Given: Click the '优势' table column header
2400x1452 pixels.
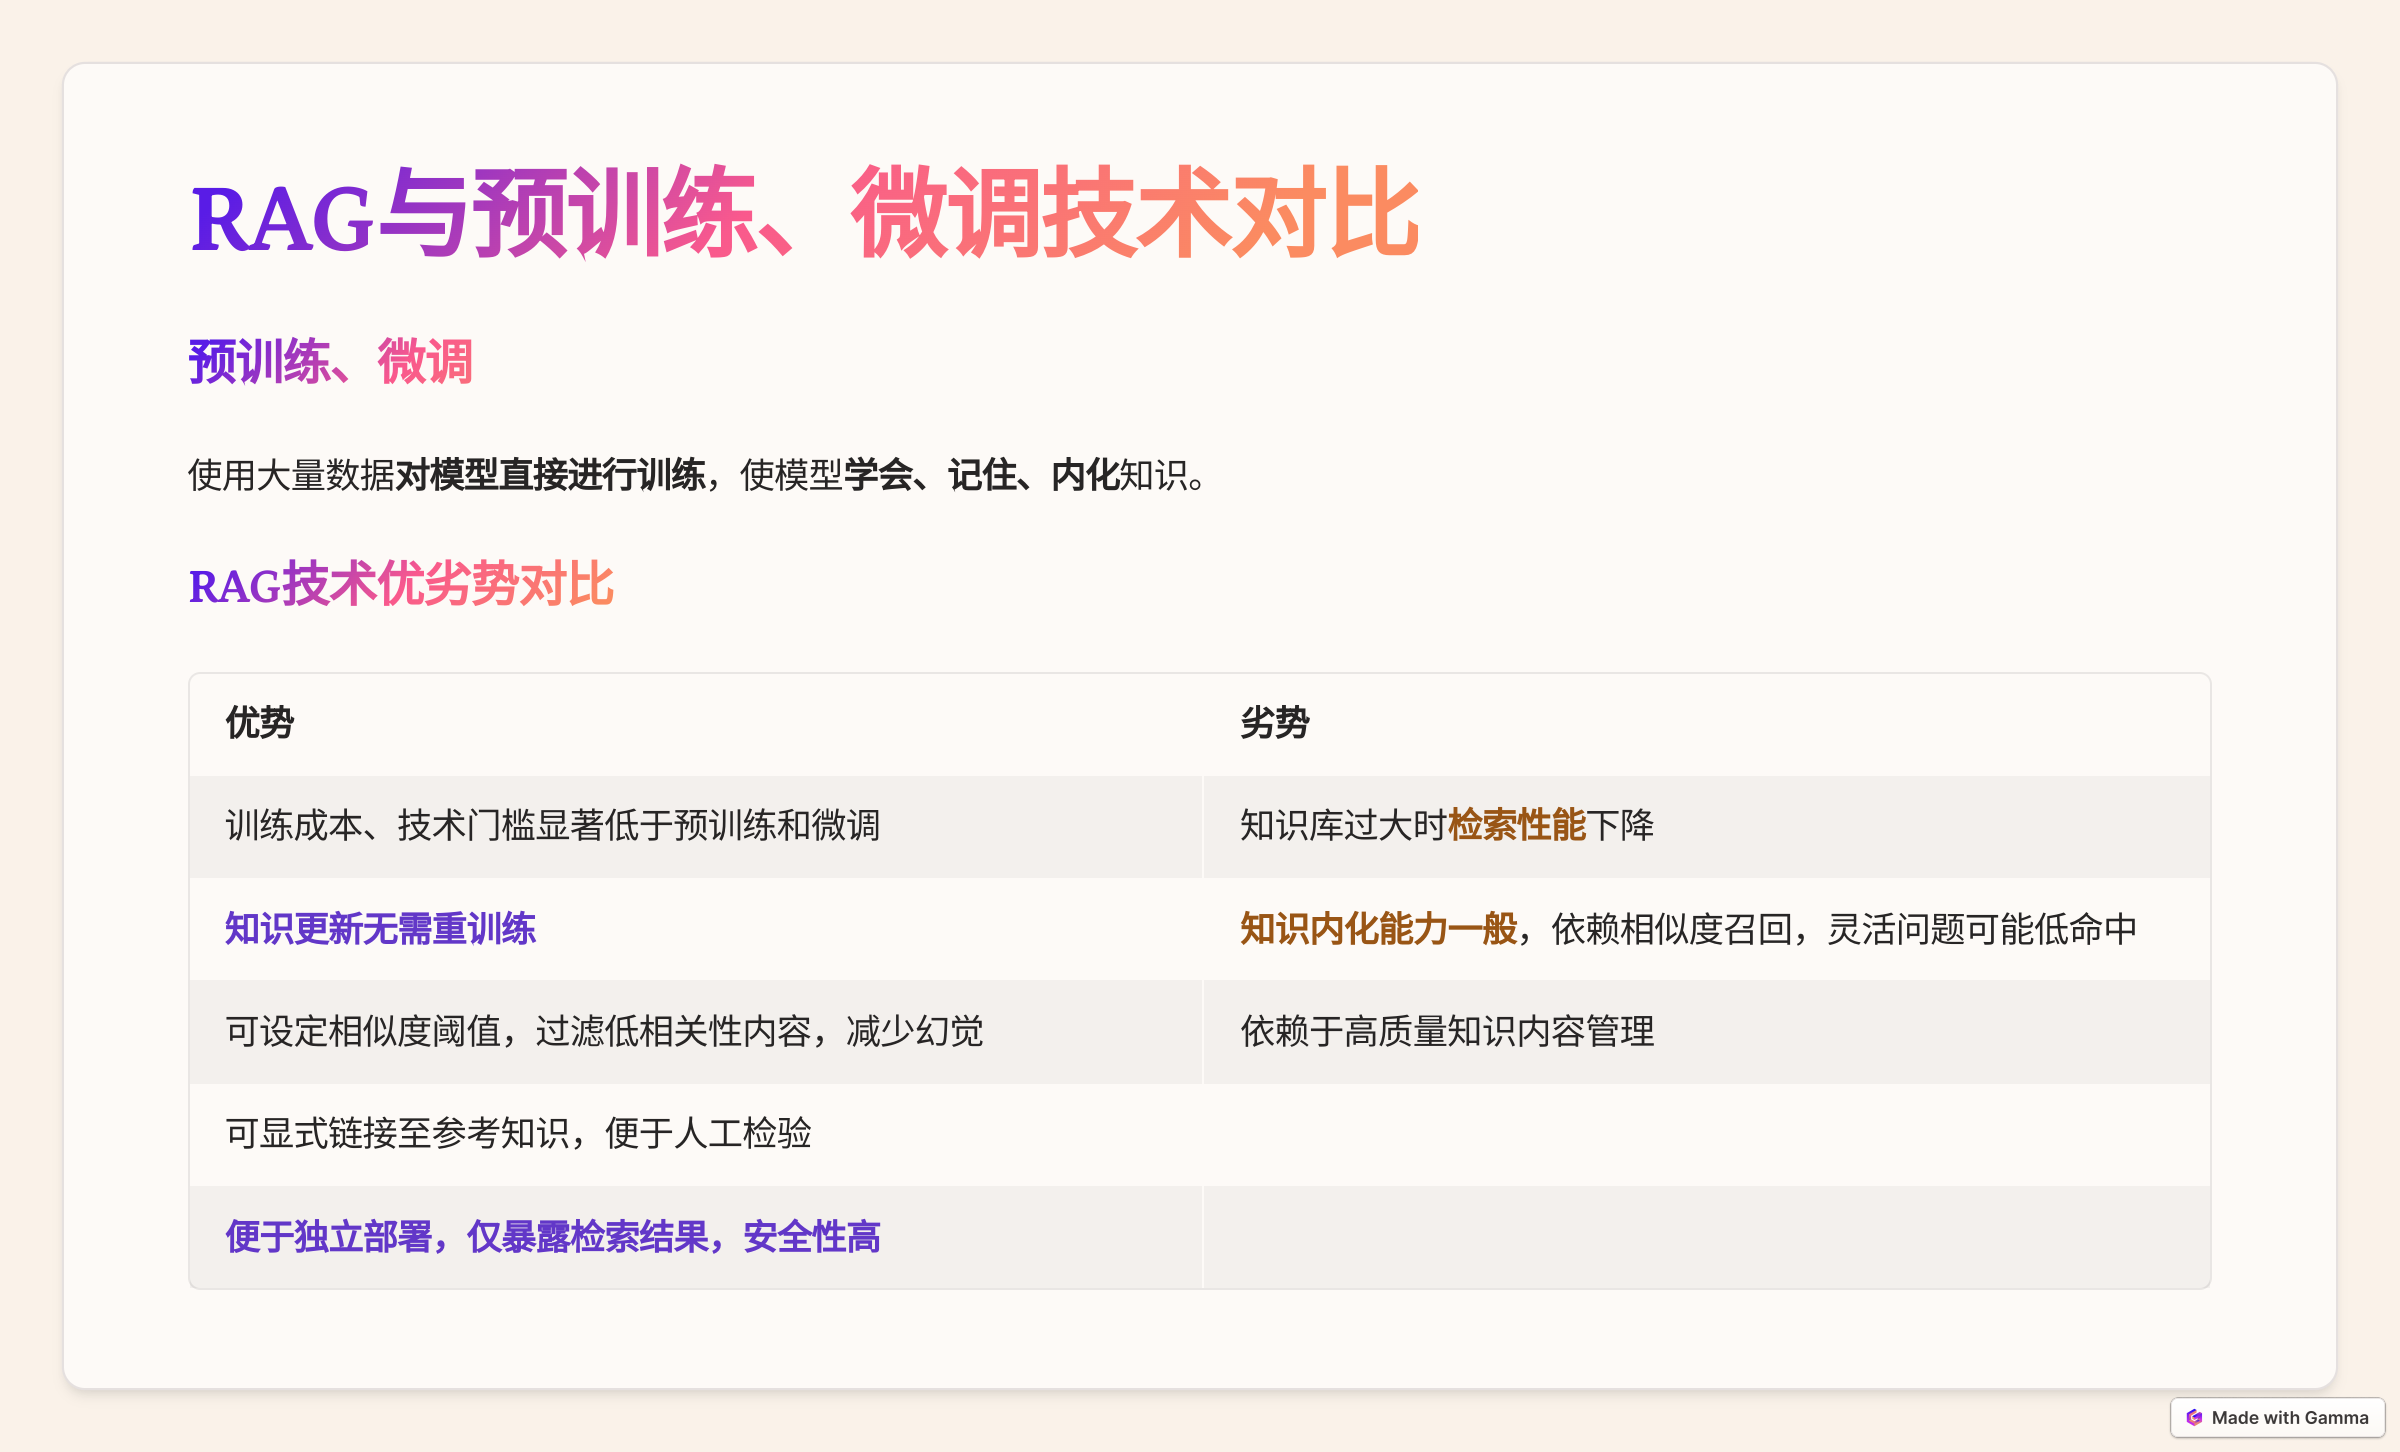Looking at the screenshot, I should click(x=259, y=724).
